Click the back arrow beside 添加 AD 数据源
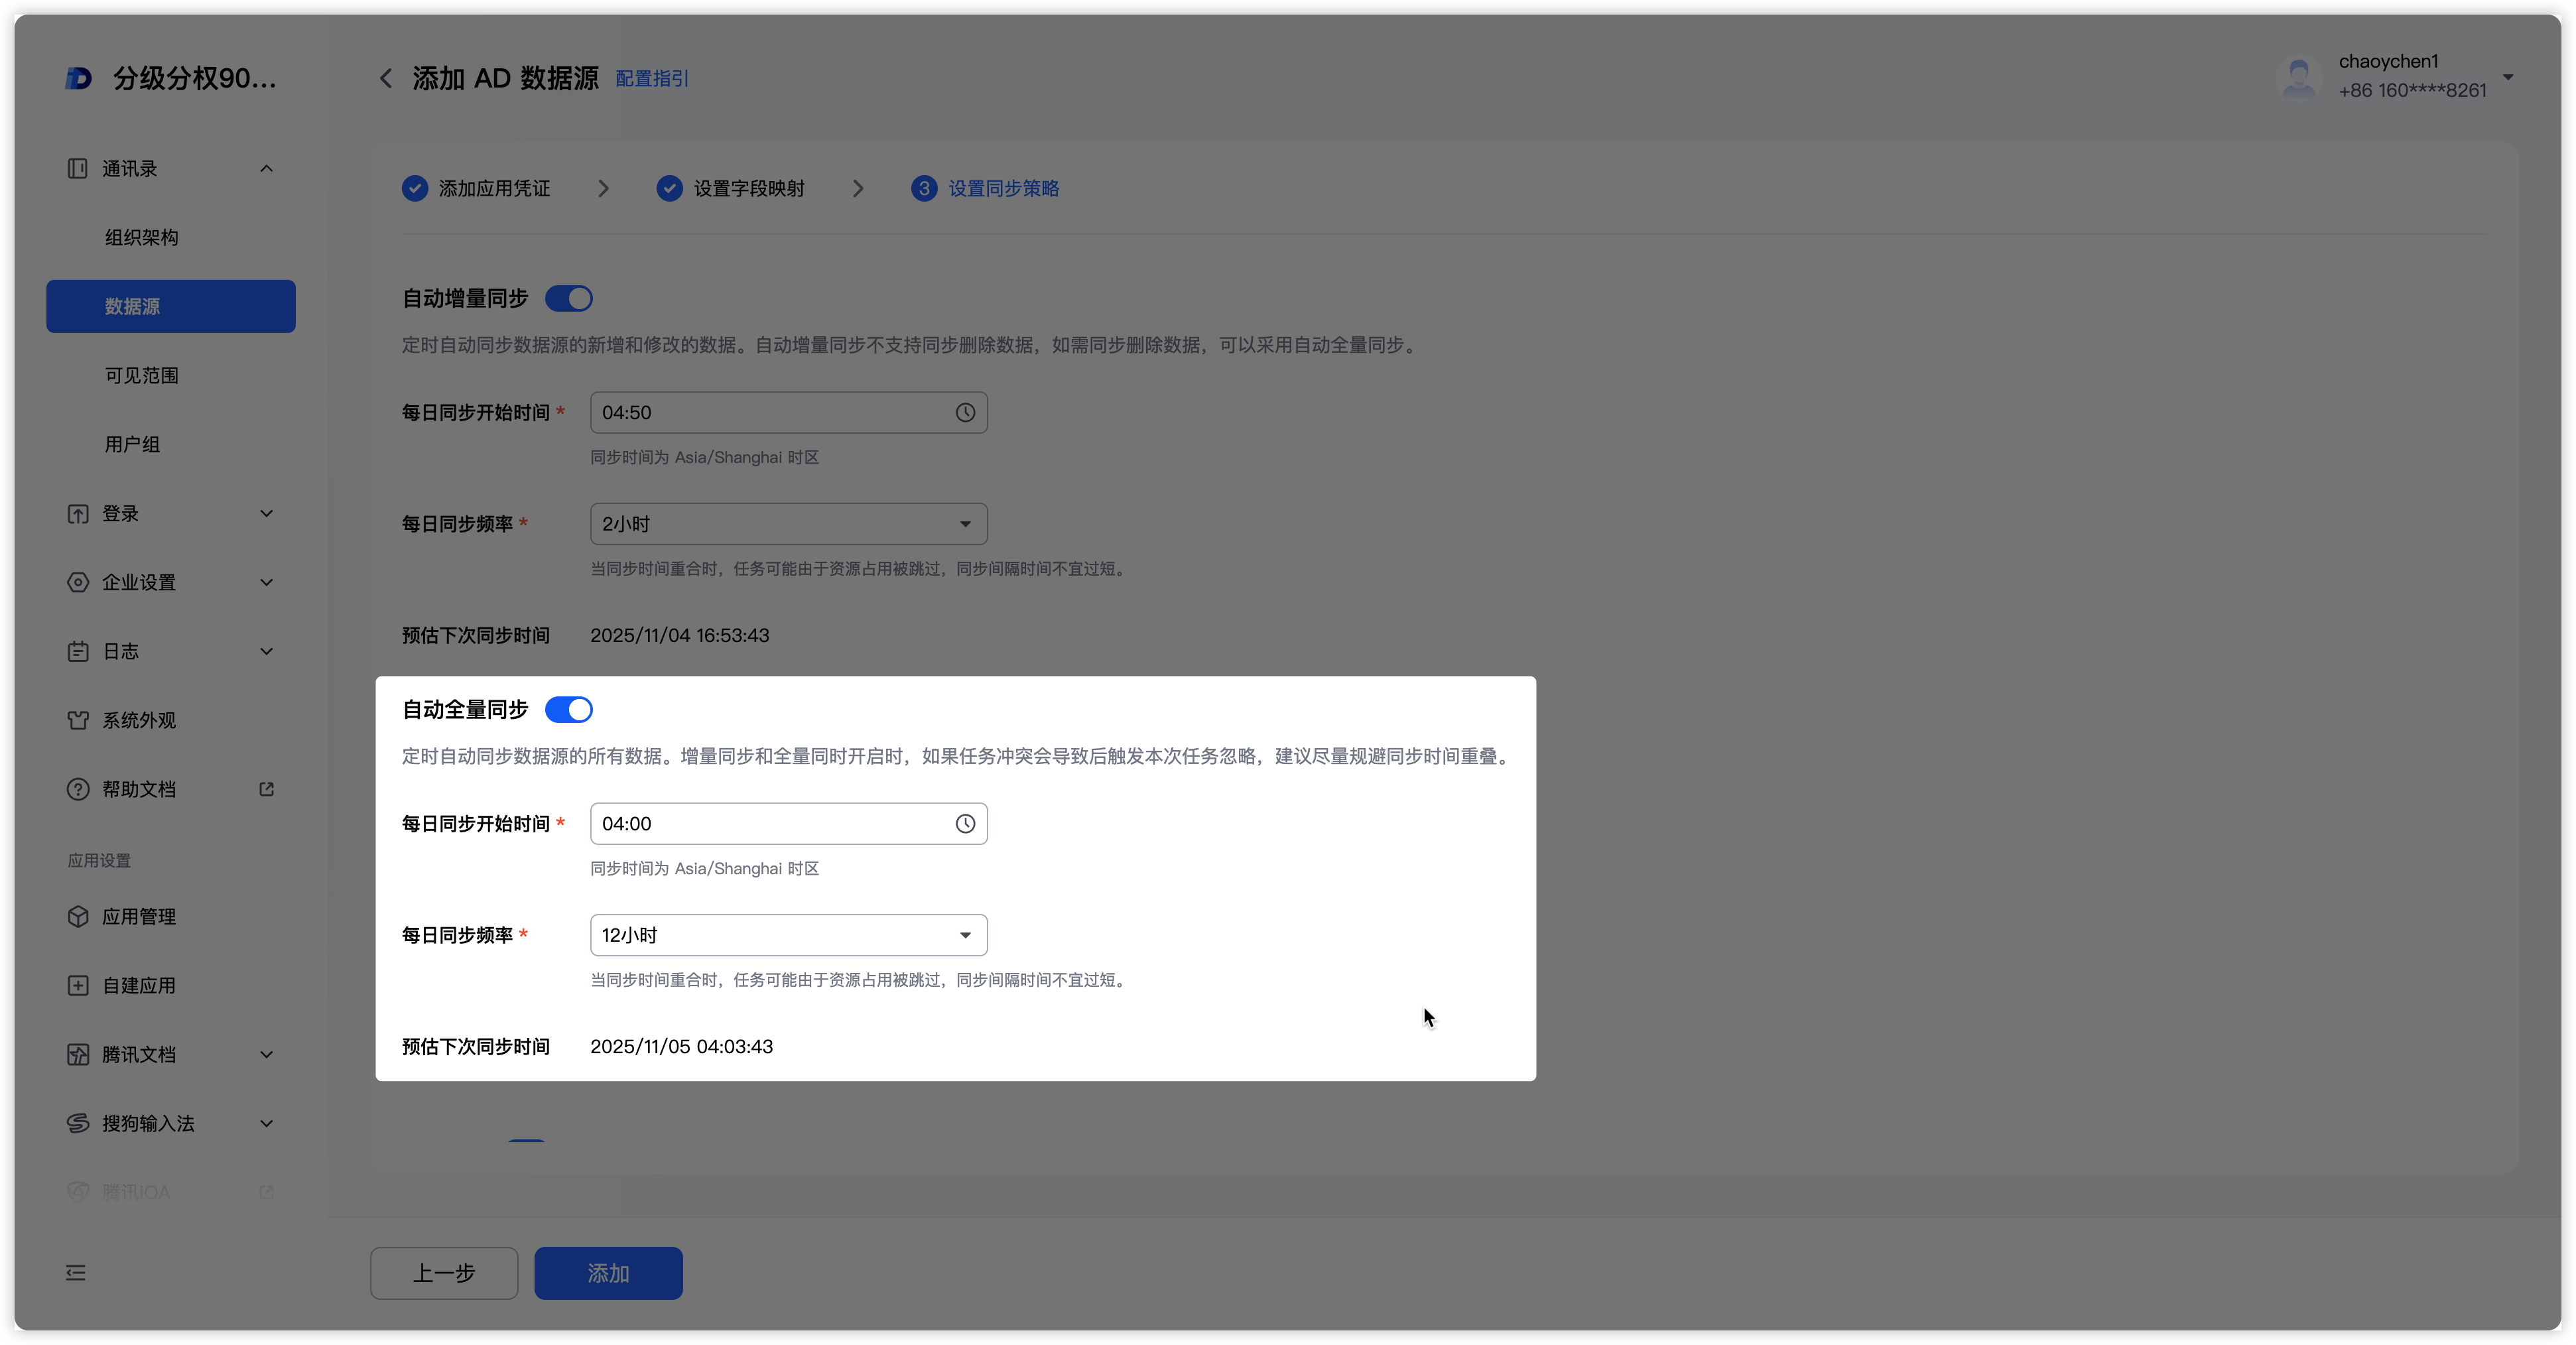Viewport: 2576px width, 1345px height. click(385, 79)
